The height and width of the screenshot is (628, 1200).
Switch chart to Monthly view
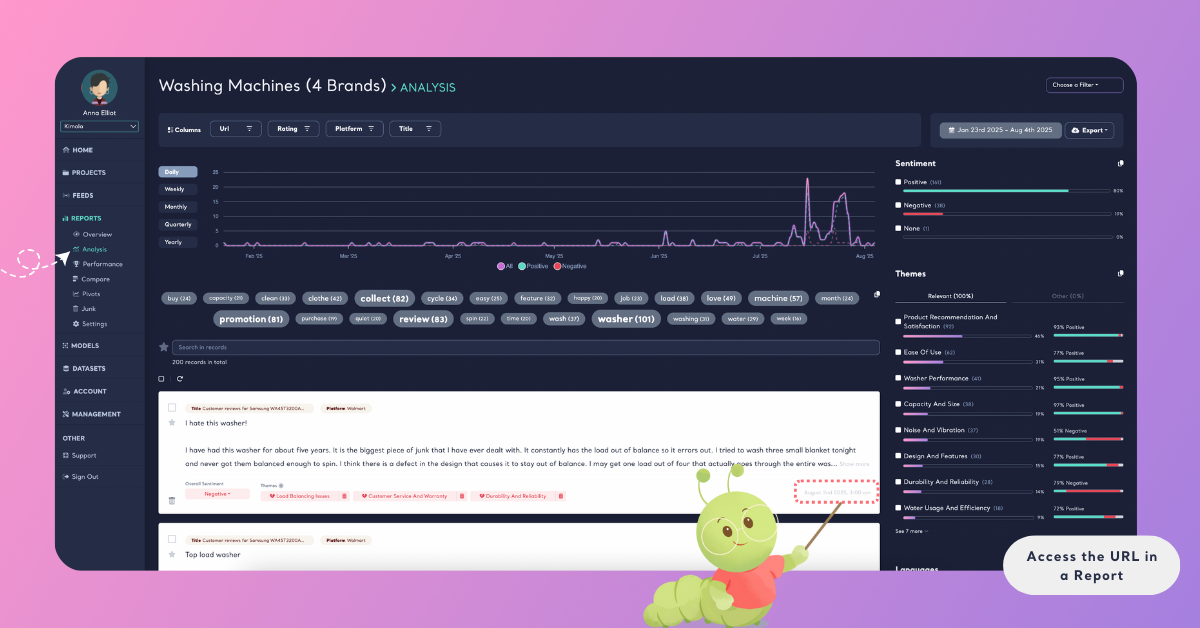tap(178, 207)
